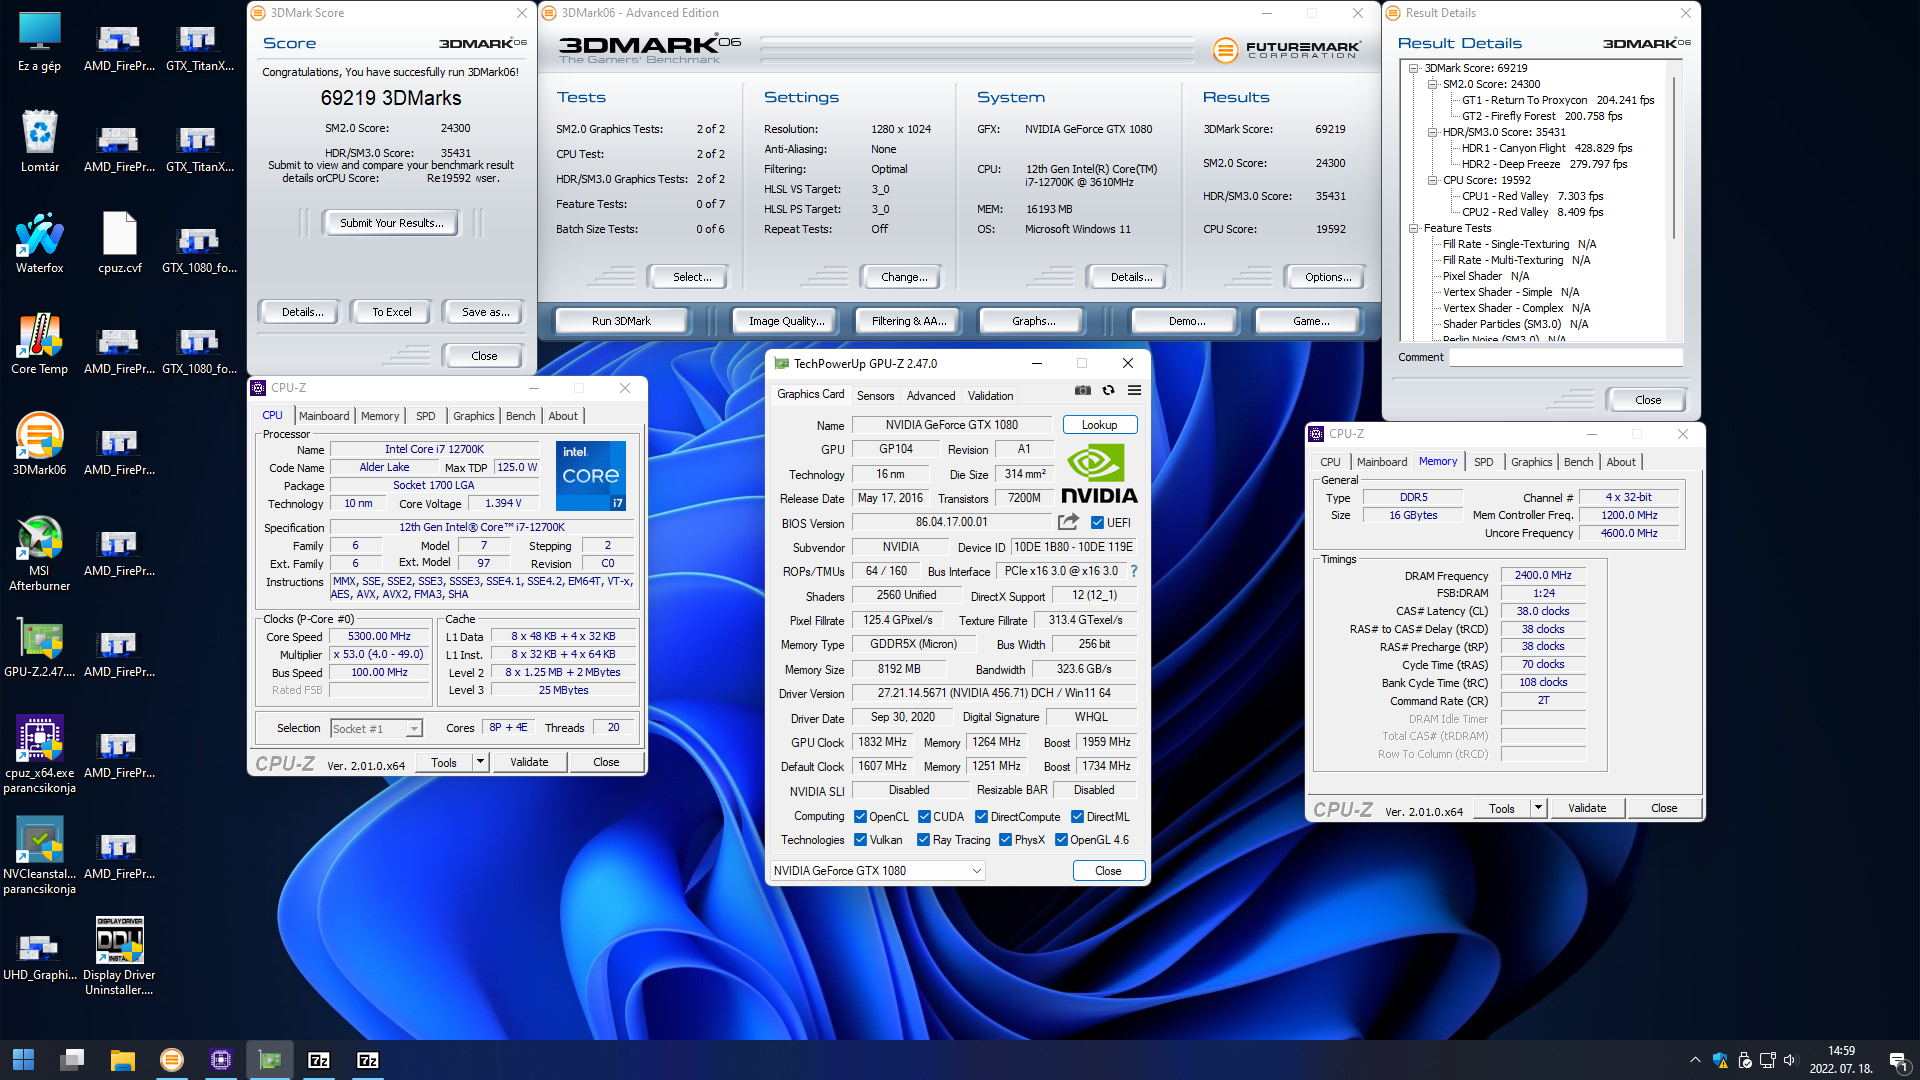Click the BIOS export share icon

coord(1068,522)
